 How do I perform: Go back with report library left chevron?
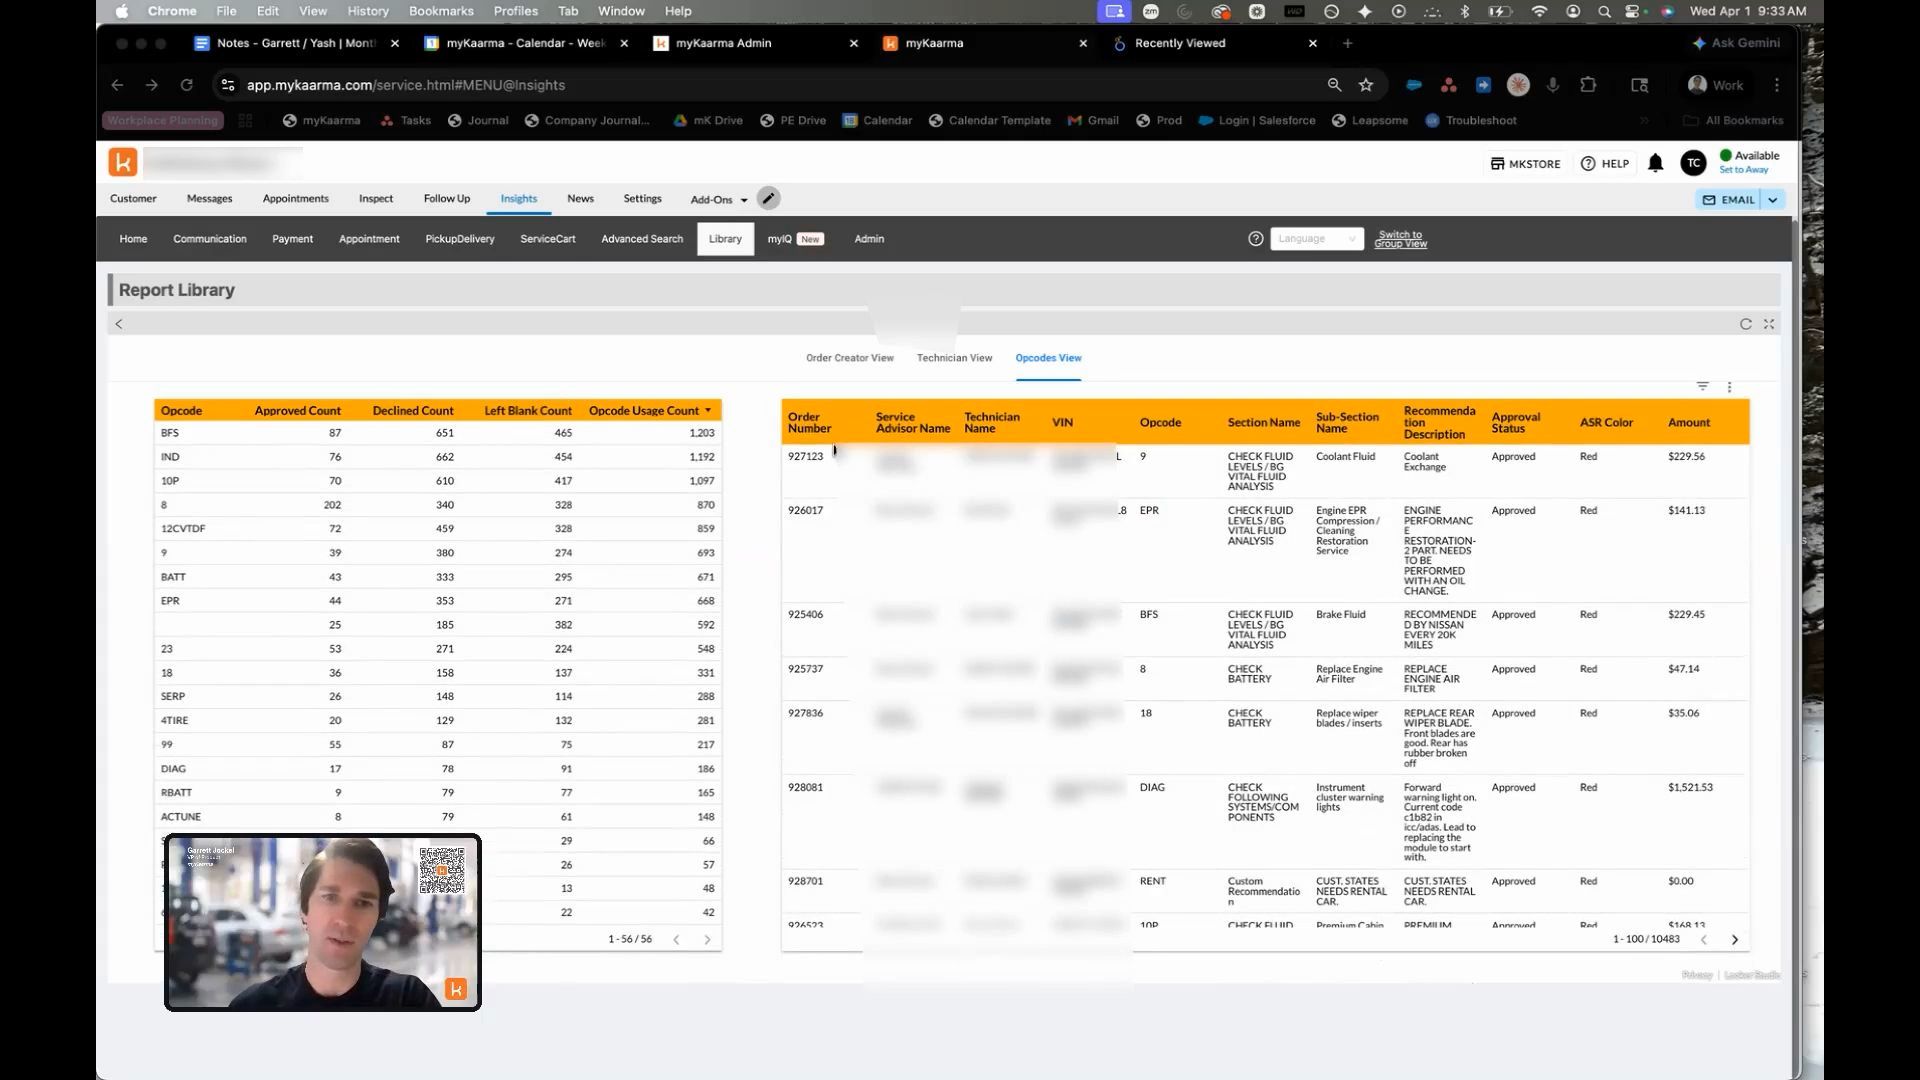tap(119, 324)
